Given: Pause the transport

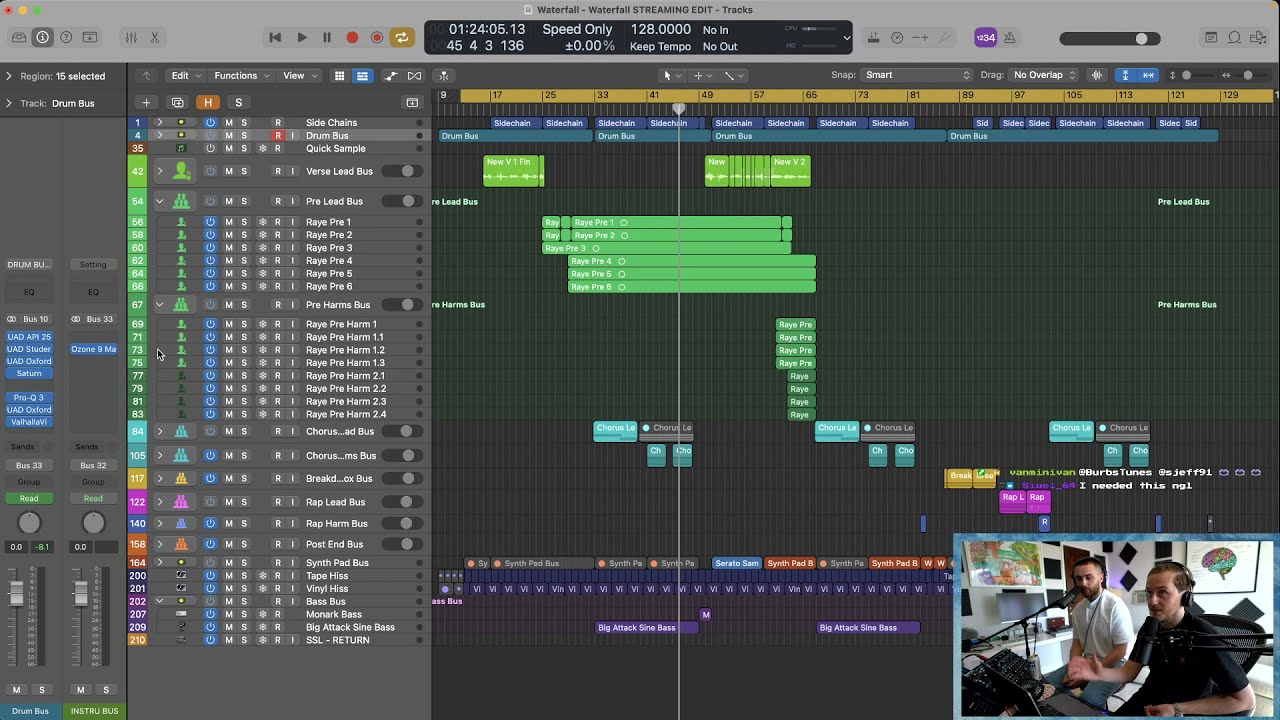Looking at the screenshot, I should (326, 37).
